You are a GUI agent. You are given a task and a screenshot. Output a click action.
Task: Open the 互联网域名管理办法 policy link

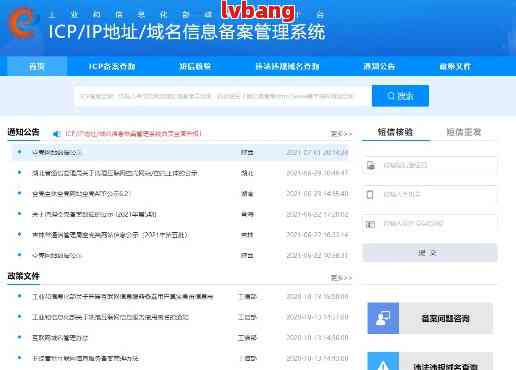coord(60,338)
